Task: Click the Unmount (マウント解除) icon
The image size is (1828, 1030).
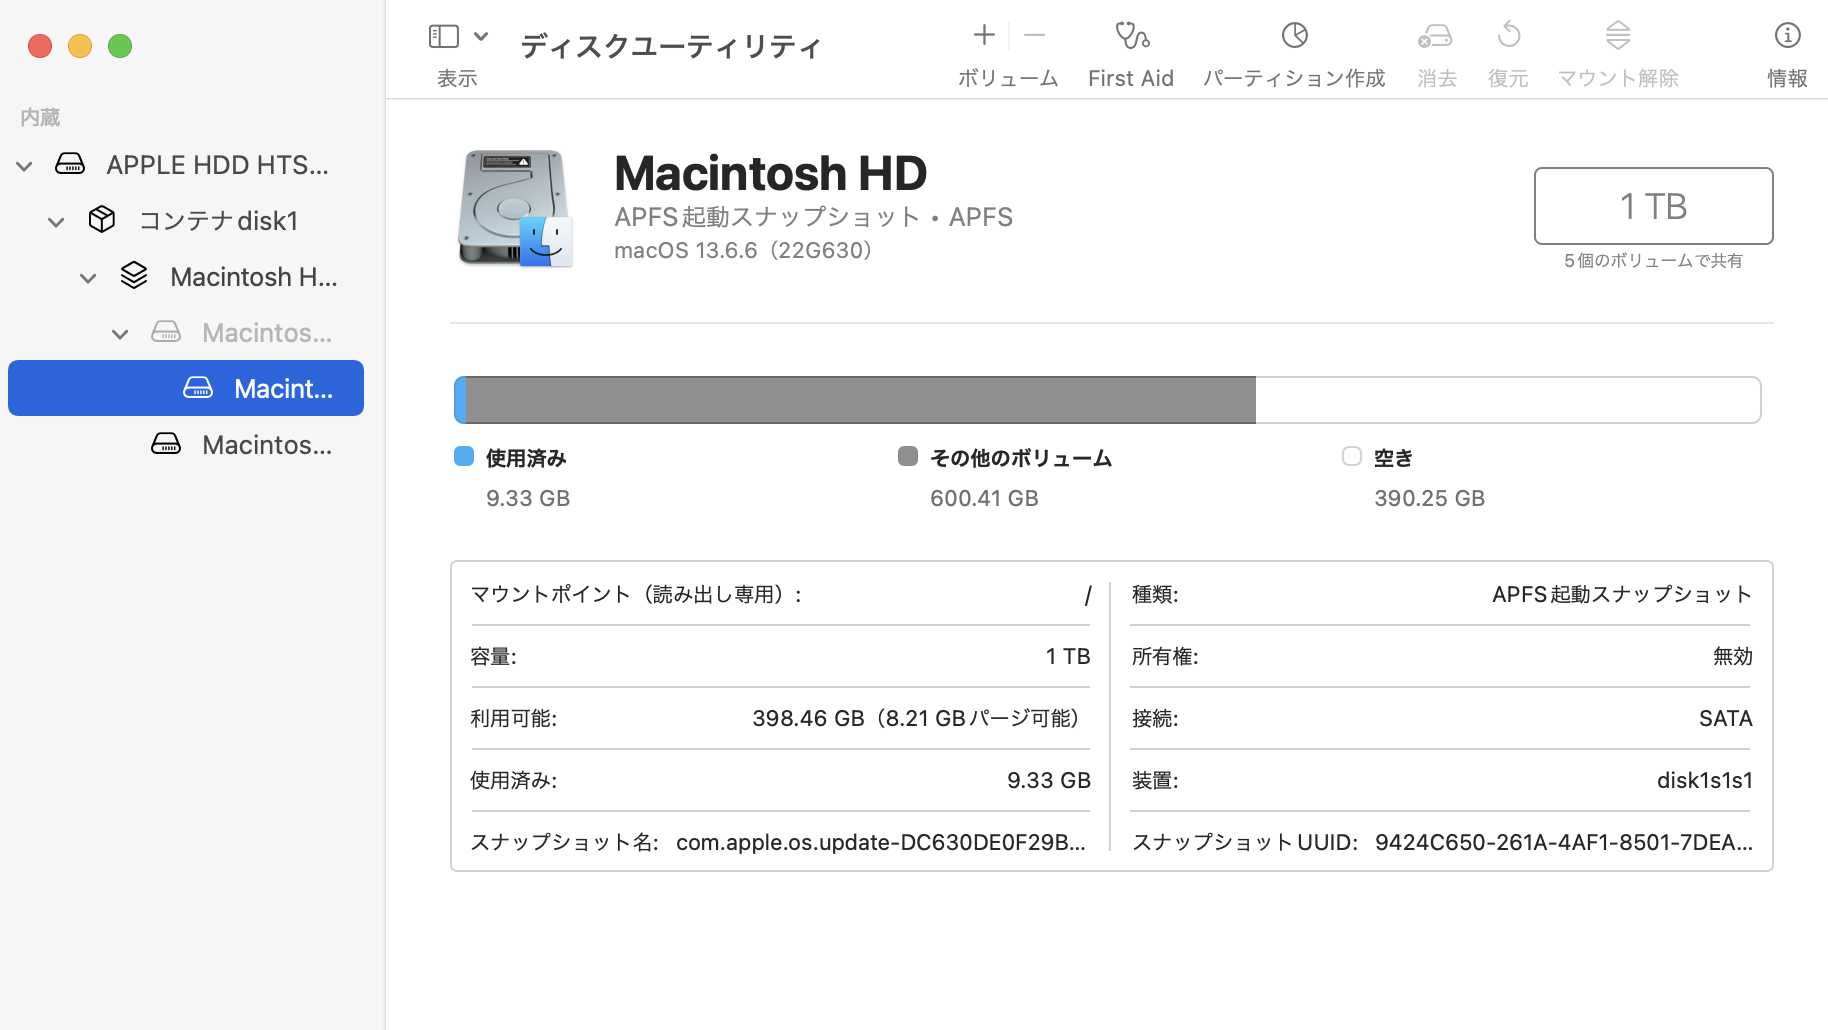Action: [1618, 36]
